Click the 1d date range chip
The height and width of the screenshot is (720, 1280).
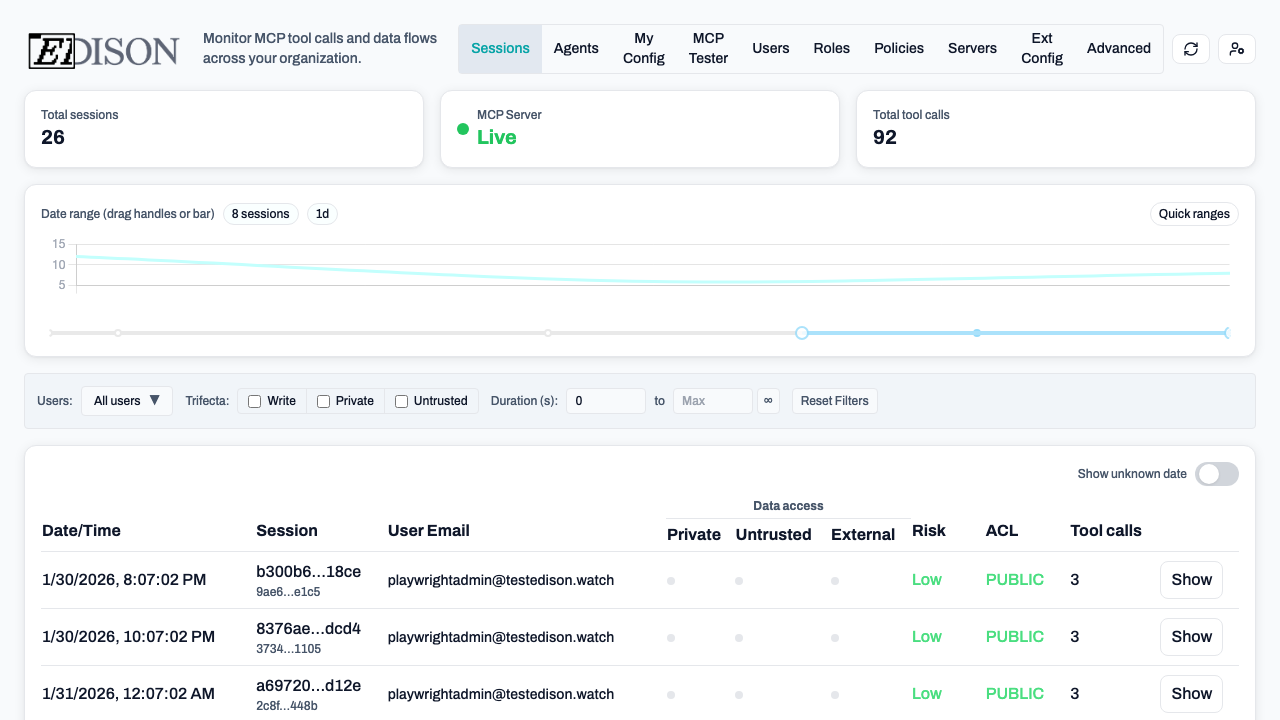pyautogui.click(x=321, y=213)
